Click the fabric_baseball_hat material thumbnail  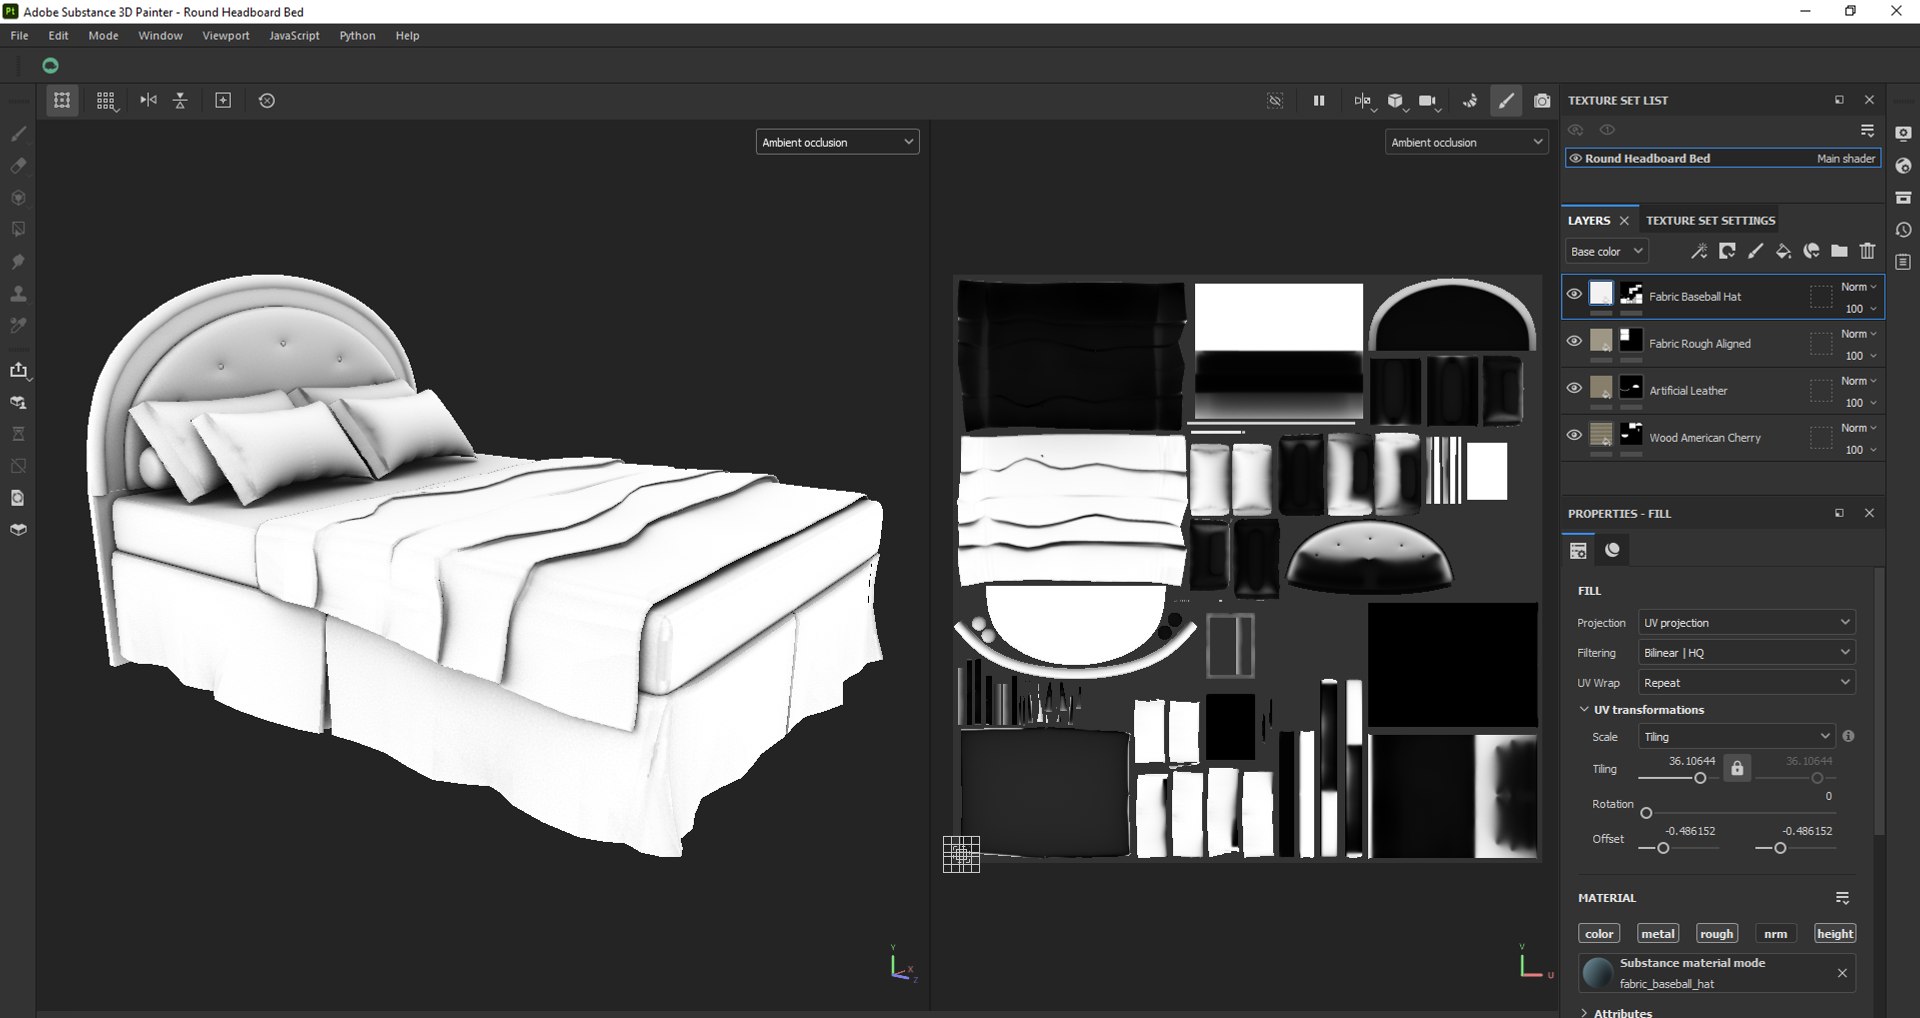(x=1598, y=972)
